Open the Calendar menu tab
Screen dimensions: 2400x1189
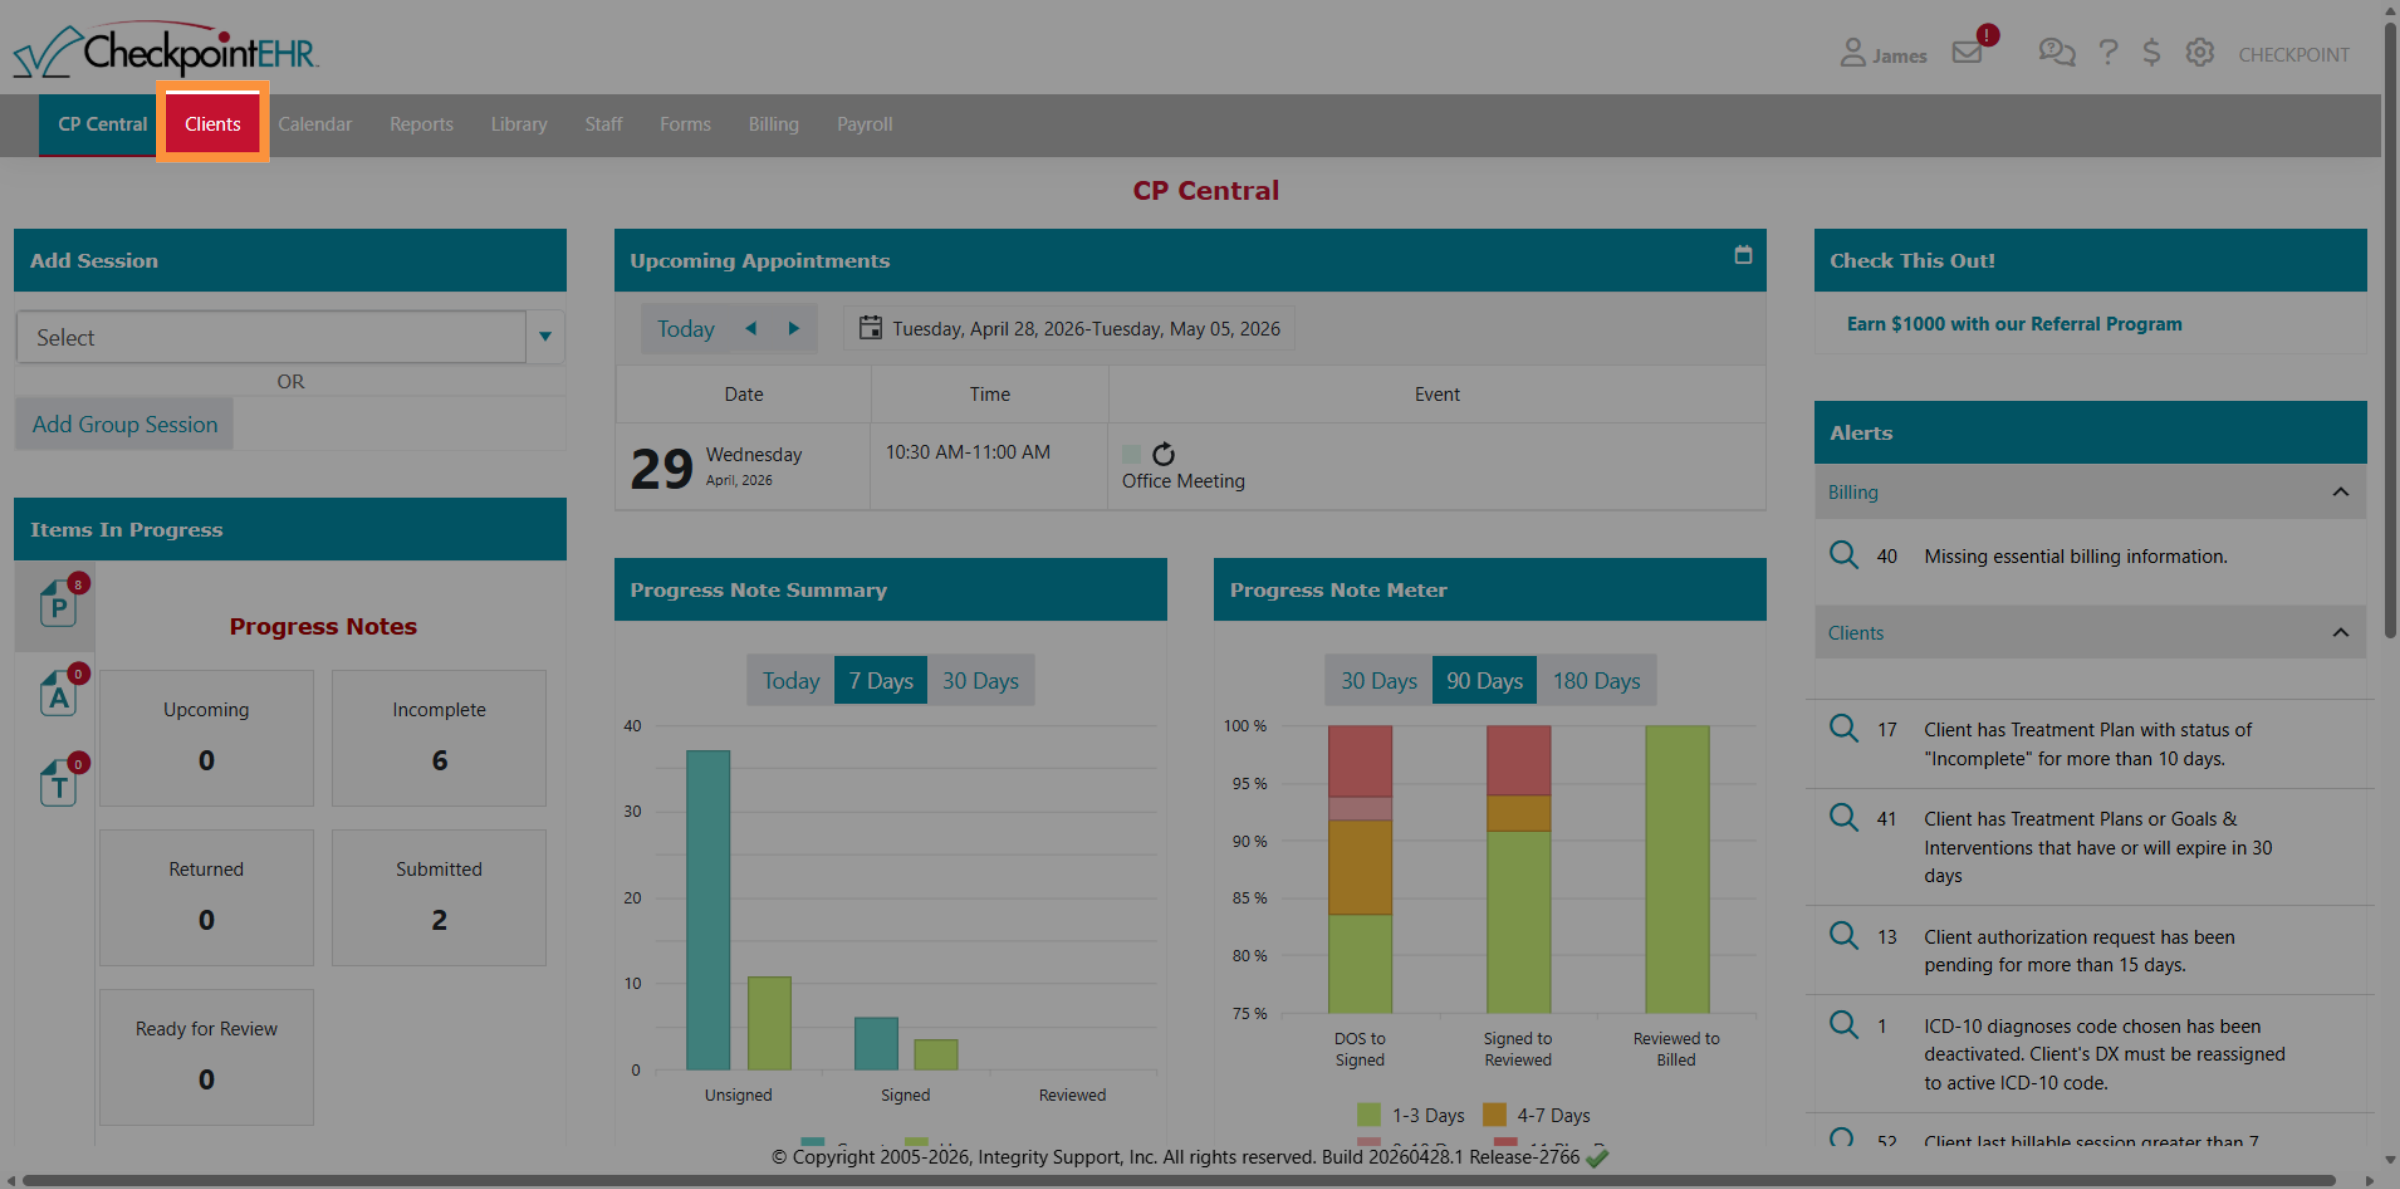click(x=315, y=124)
